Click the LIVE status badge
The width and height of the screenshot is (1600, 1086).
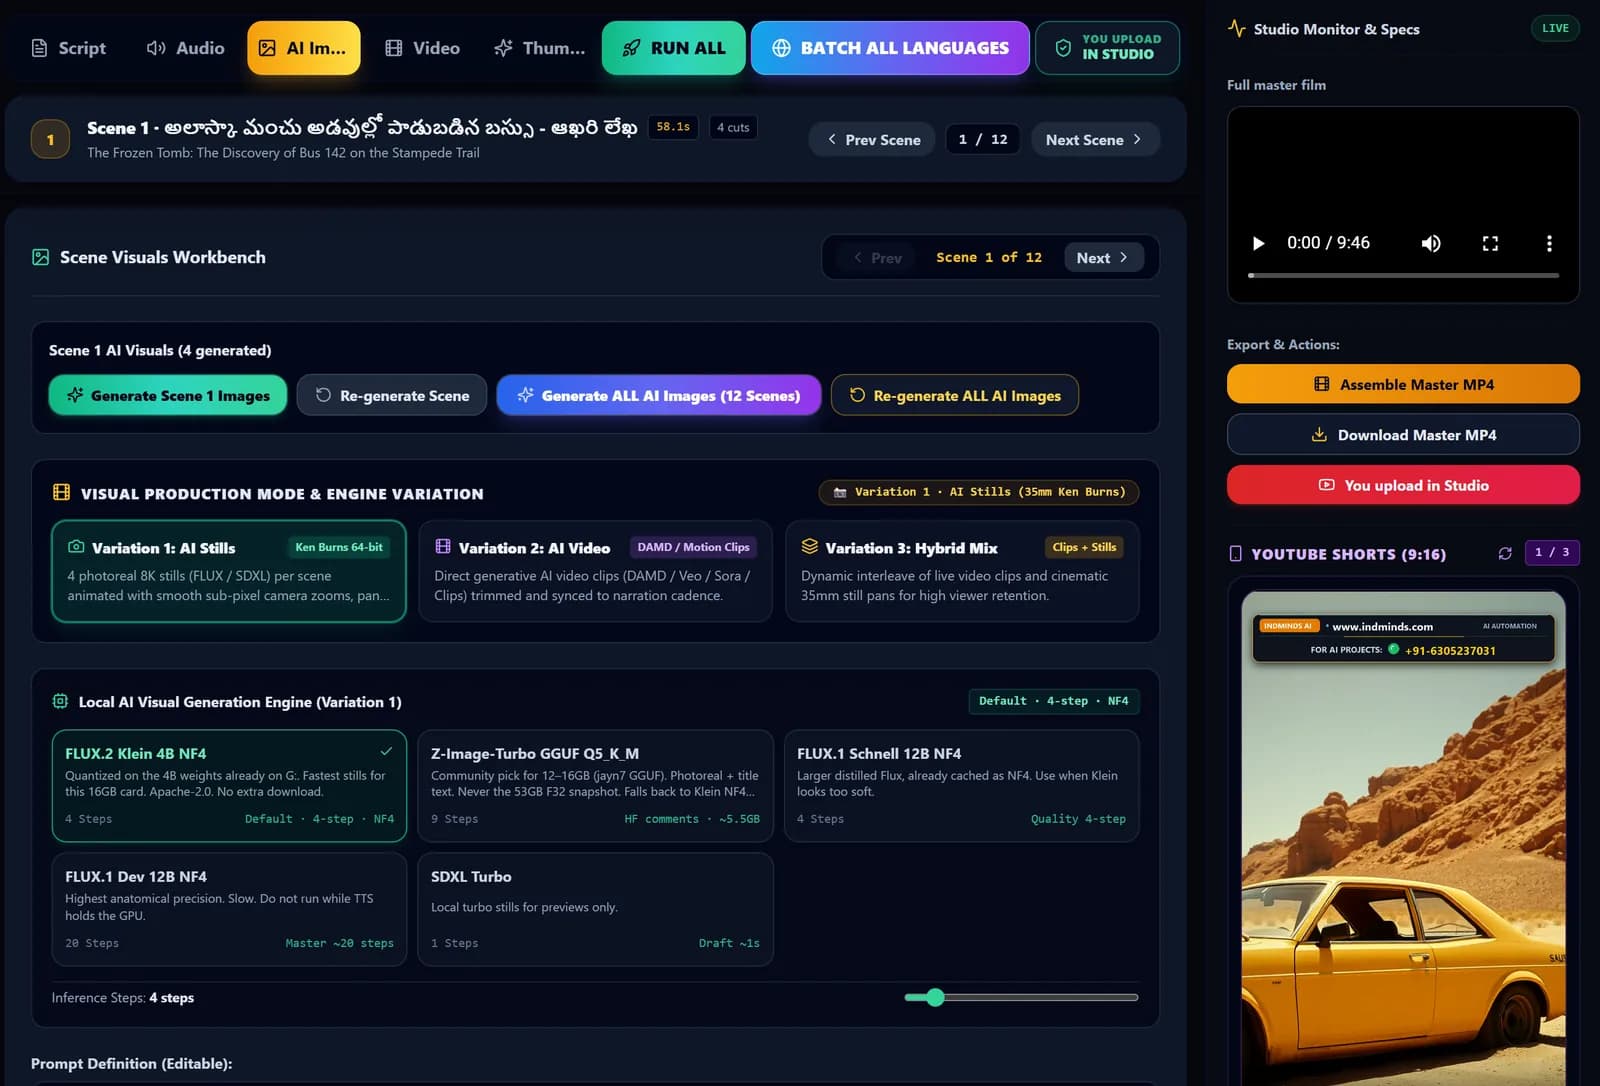pos(1555,28)
